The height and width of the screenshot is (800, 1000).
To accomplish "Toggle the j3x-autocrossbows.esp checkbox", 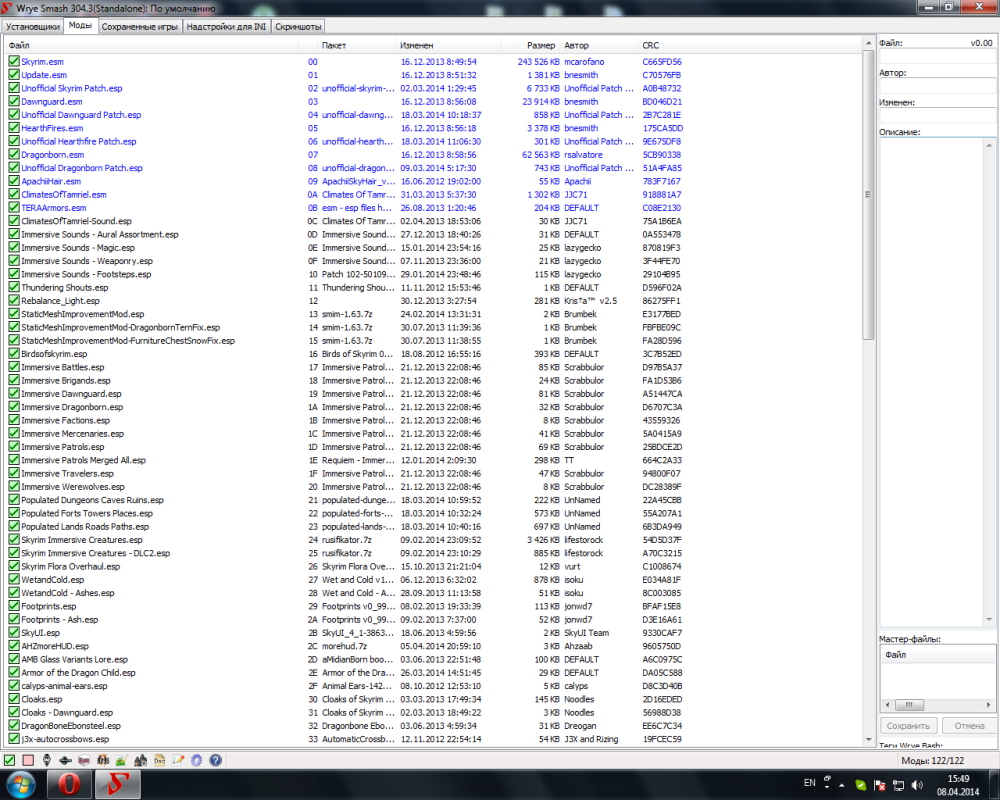I will click(13, 739).
